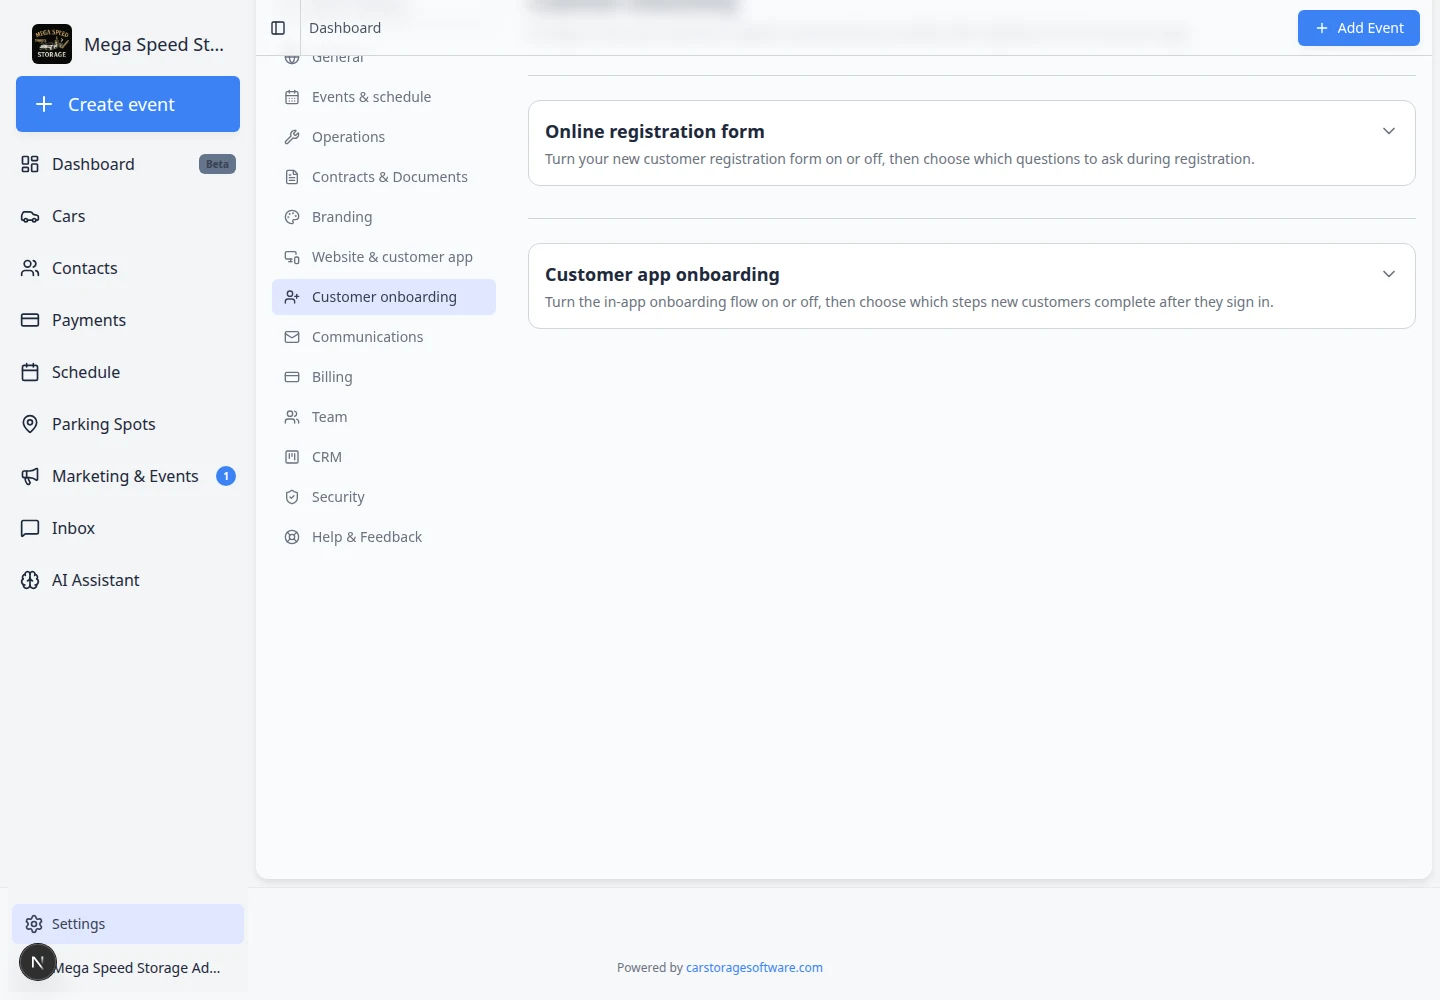Image resolution: width=1440 pixels, height=1000 pixels.
Task: Open the carstoragesoftware.com link
Action: 754,967
